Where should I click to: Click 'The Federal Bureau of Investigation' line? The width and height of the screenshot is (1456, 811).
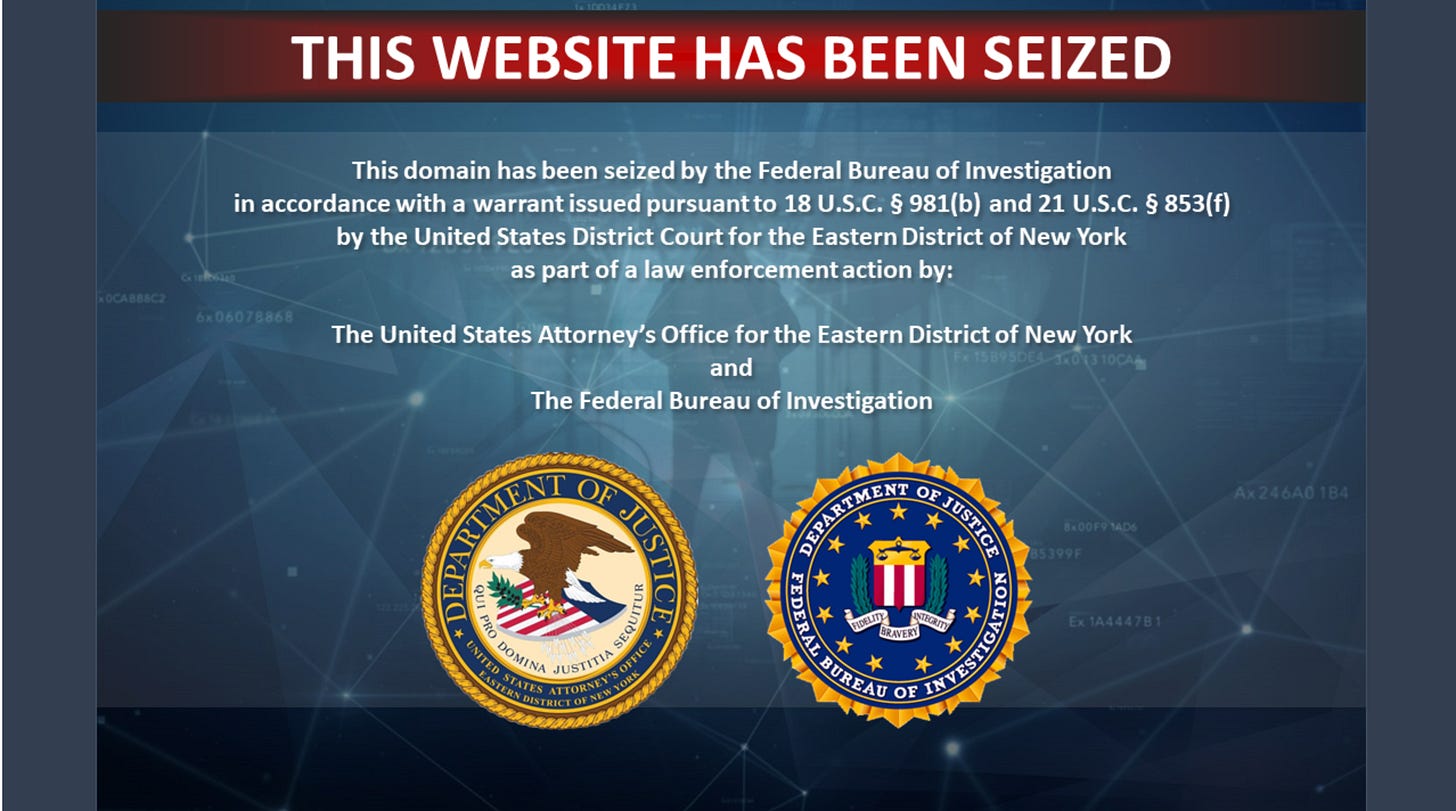coord(731,401)
